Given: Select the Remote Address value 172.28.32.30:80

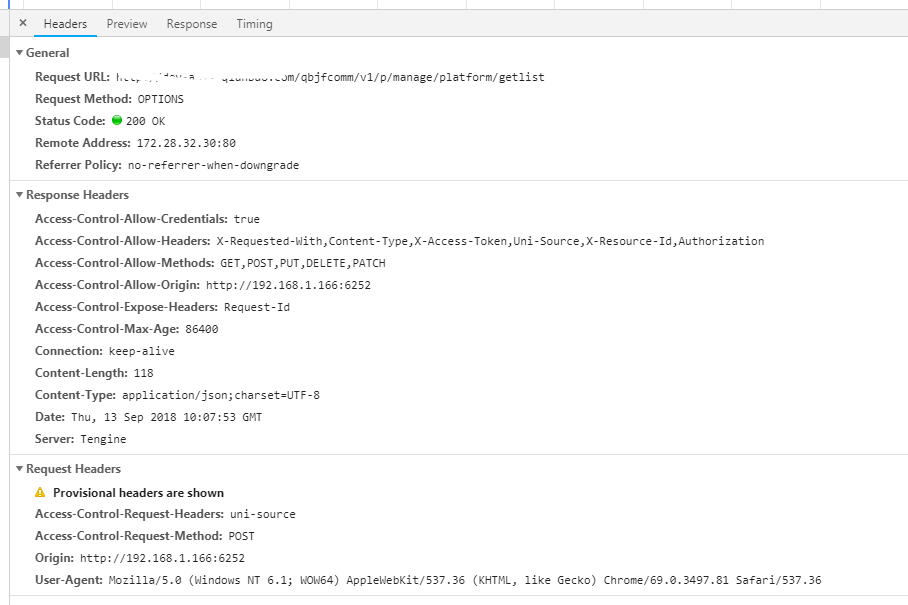Looking at the screenshot, I should coord(186,143).
